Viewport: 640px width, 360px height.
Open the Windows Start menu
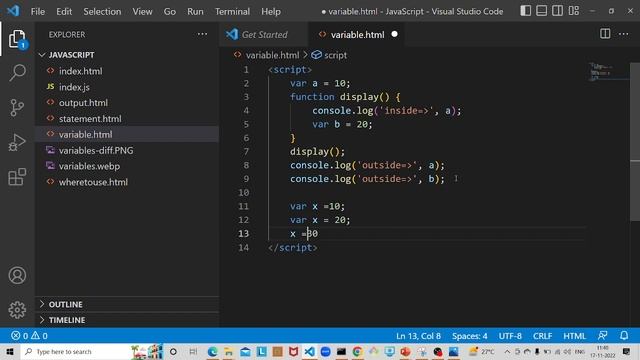[x=10, y=351]
